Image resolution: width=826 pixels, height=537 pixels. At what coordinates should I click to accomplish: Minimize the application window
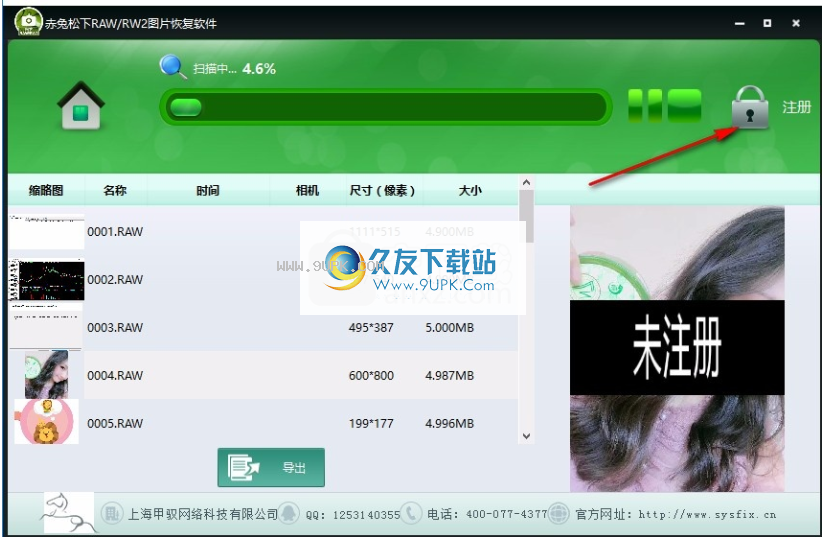740,23
